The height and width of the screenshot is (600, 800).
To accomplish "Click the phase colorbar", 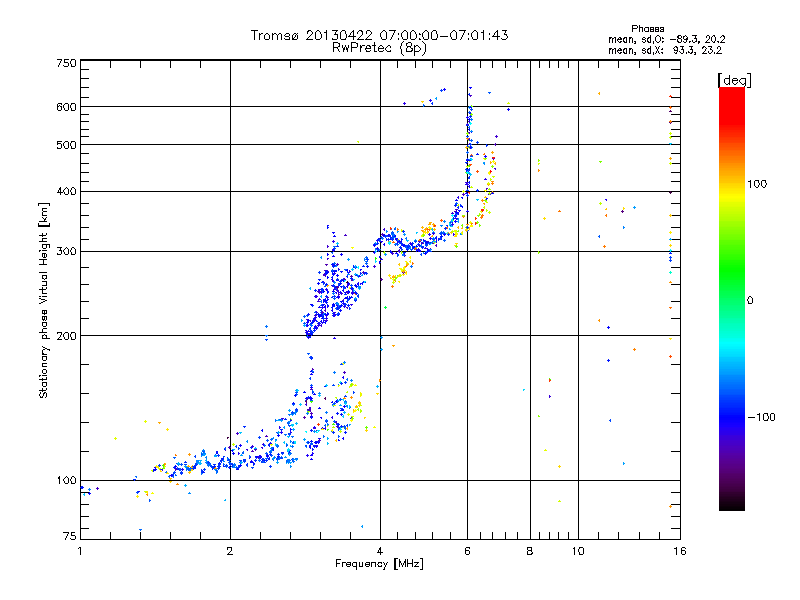I will [x=732, y=298].
